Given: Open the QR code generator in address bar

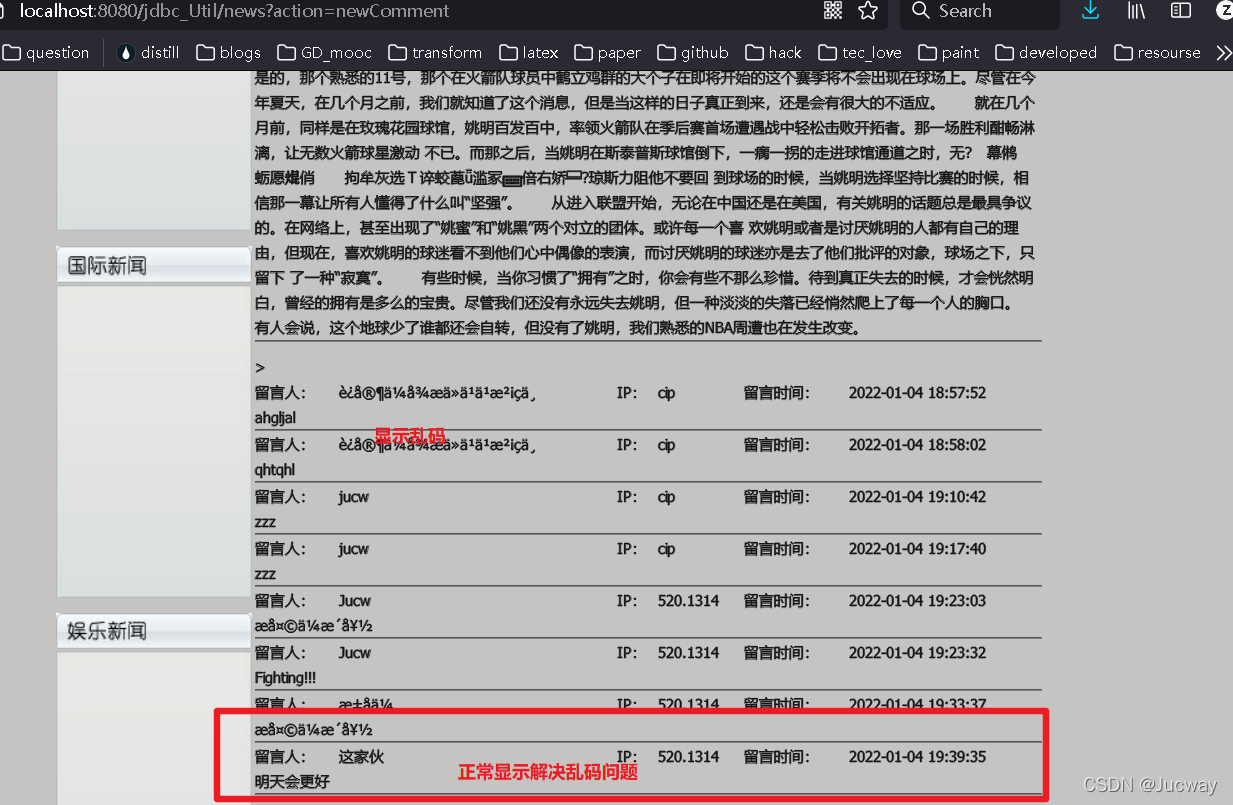Looking at the screenshot, I should coord(833,11).
